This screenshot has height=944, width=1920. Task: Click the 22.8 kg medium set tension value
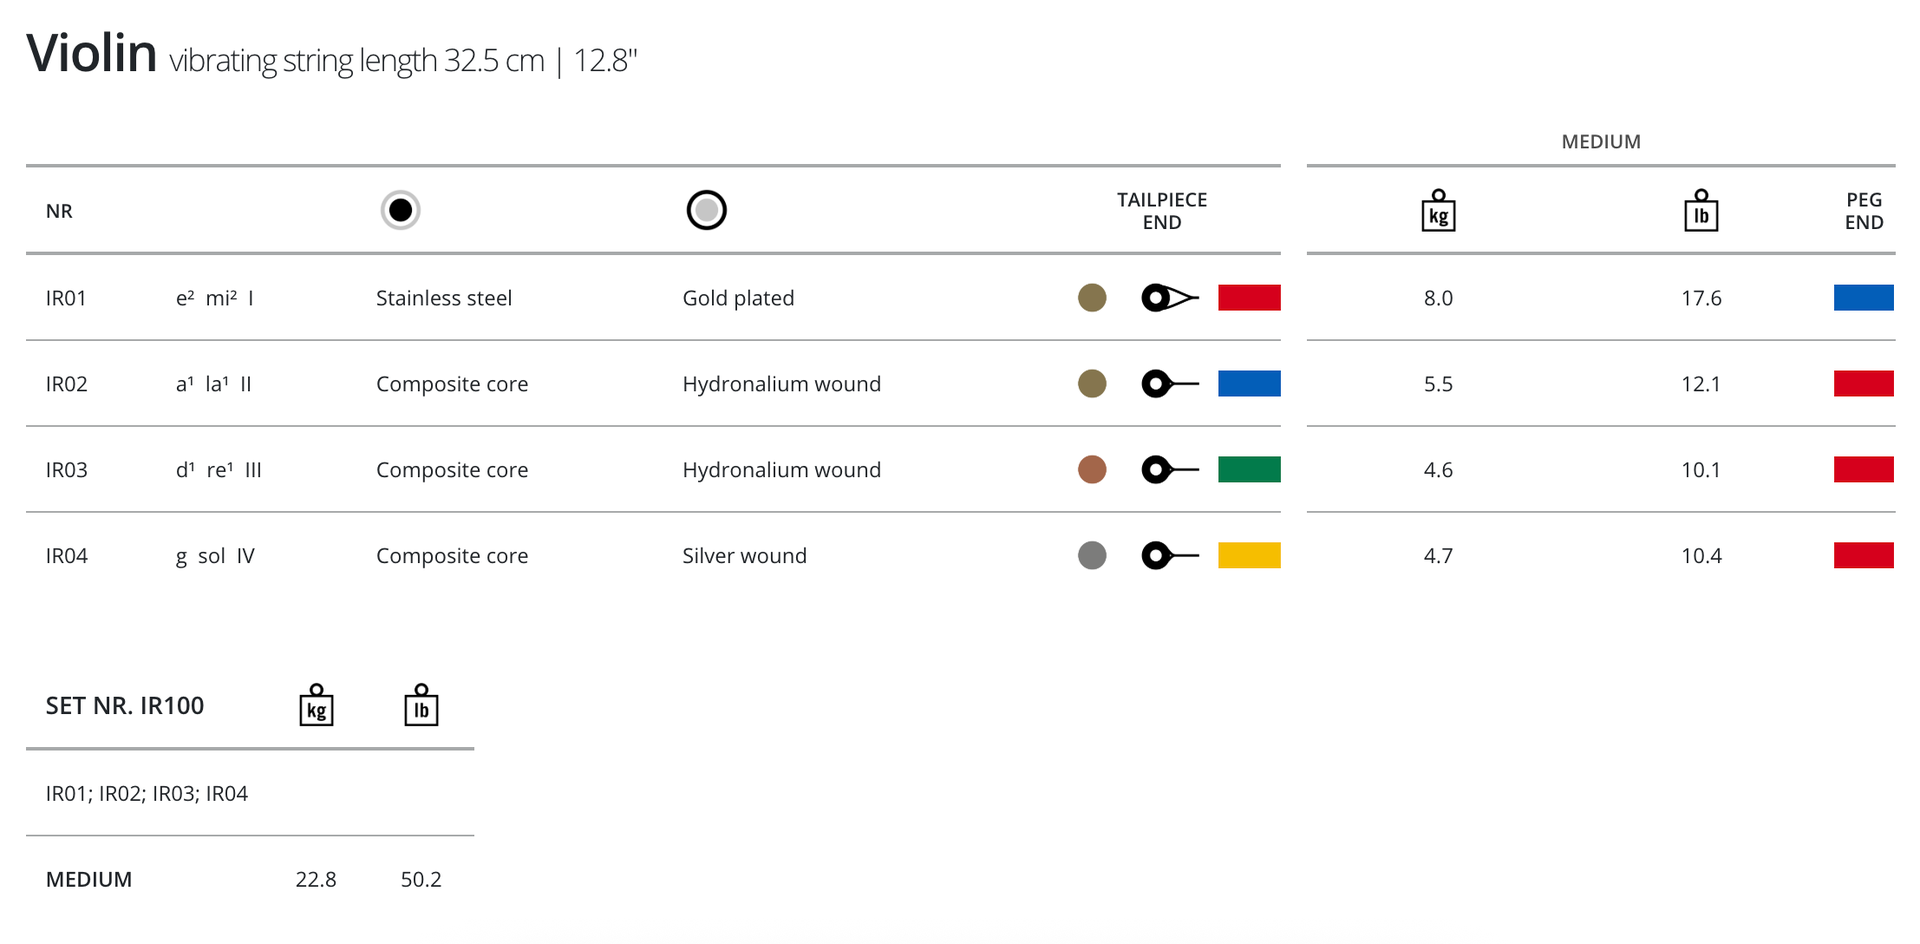(316, 880)
